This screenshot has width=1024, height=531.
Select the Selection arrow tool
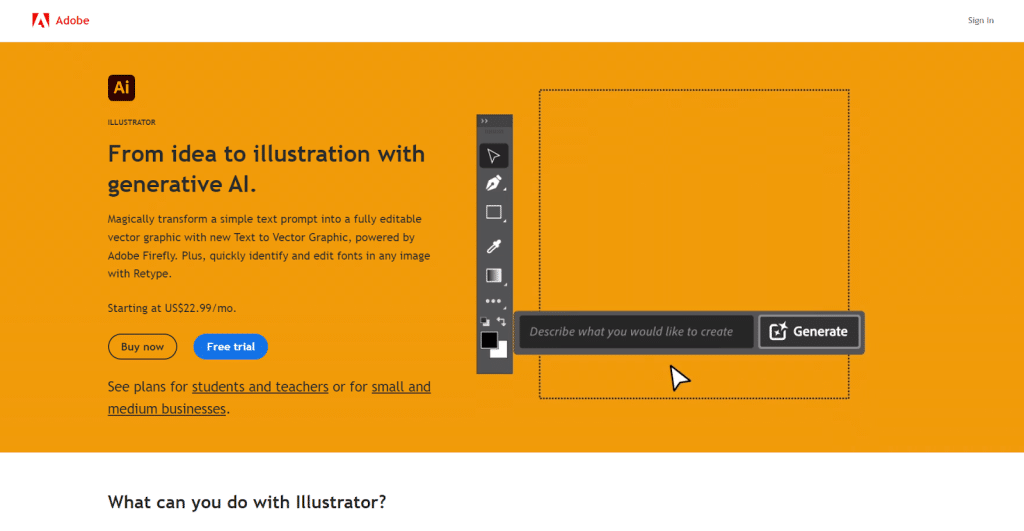(494, 156)
